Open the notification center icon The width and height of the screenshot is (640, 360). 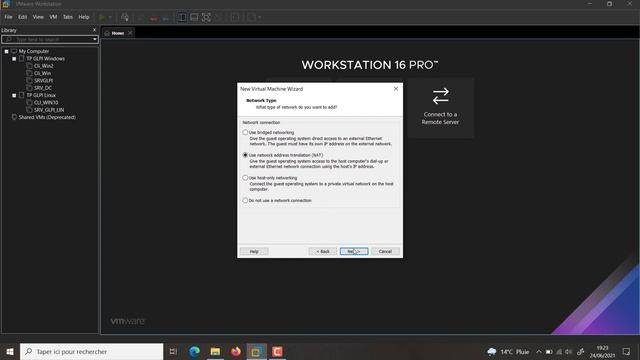point(627,351)
